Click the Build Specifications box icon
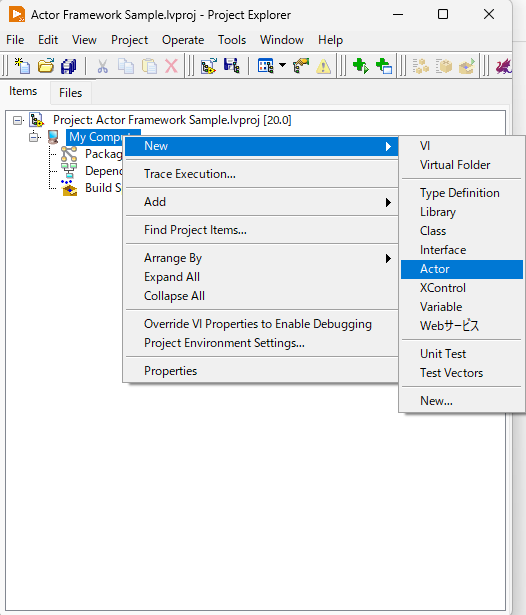 point(69,188)
